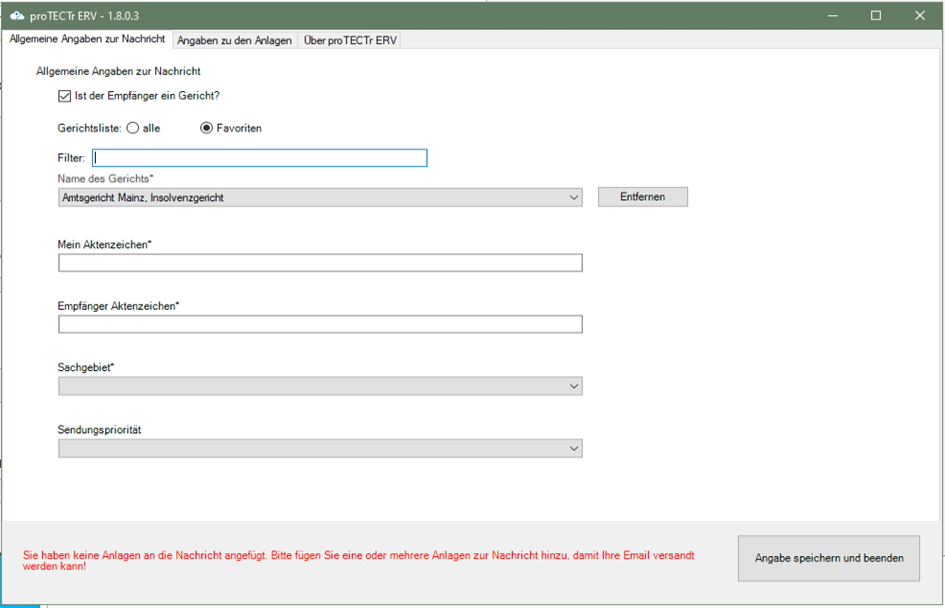This screenshot has height=608, width=945.
Task: Click 'Angabe speichern und beenden' button
Action: pyautogui.click(x=829, y=558)
